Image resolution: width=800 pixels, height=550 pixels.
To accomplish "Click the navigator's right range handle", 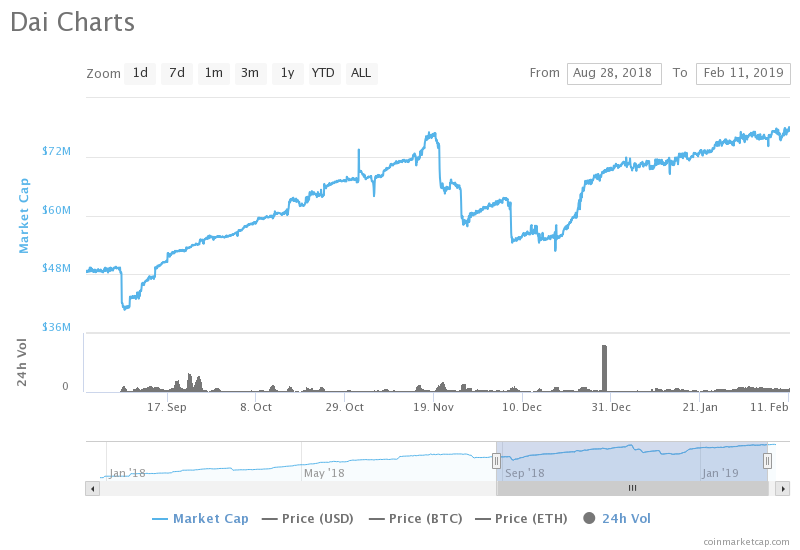I will coord(767,461).
